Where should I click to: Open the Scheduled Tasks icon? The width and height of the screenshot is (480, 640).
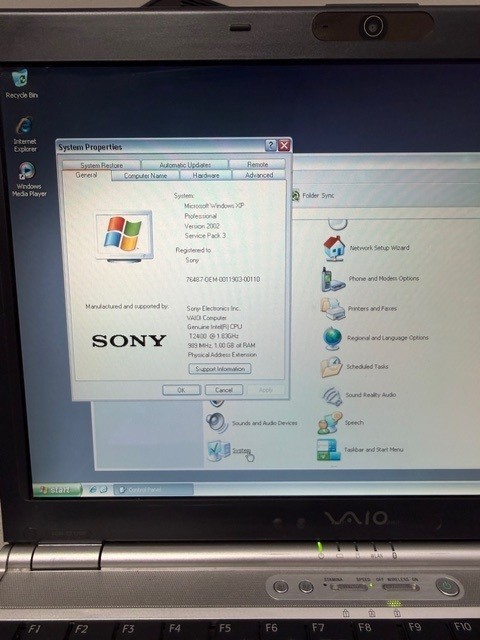(x=331, y=367)
